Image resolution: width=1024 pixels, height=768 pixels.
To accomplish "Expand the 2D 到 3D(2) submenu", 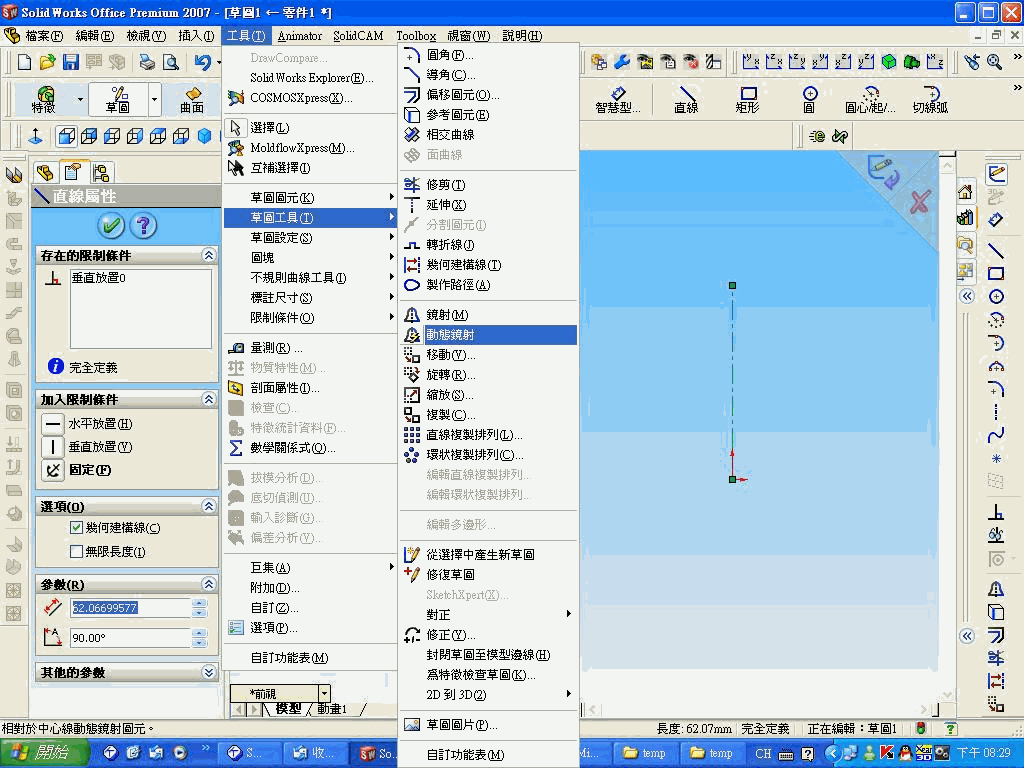I will (488, 695).
